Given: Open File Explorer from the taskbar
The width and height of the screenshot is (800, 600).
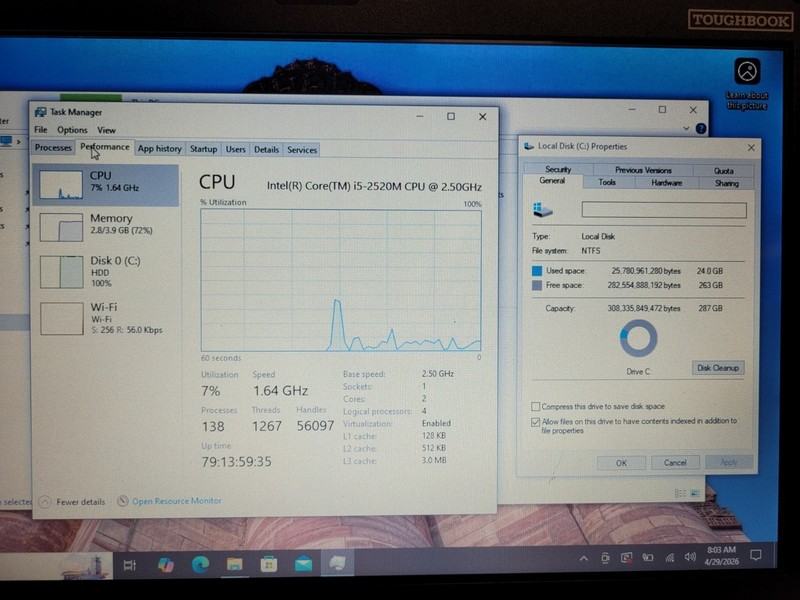Looking at the screenshot, I should tap(235, 564).
